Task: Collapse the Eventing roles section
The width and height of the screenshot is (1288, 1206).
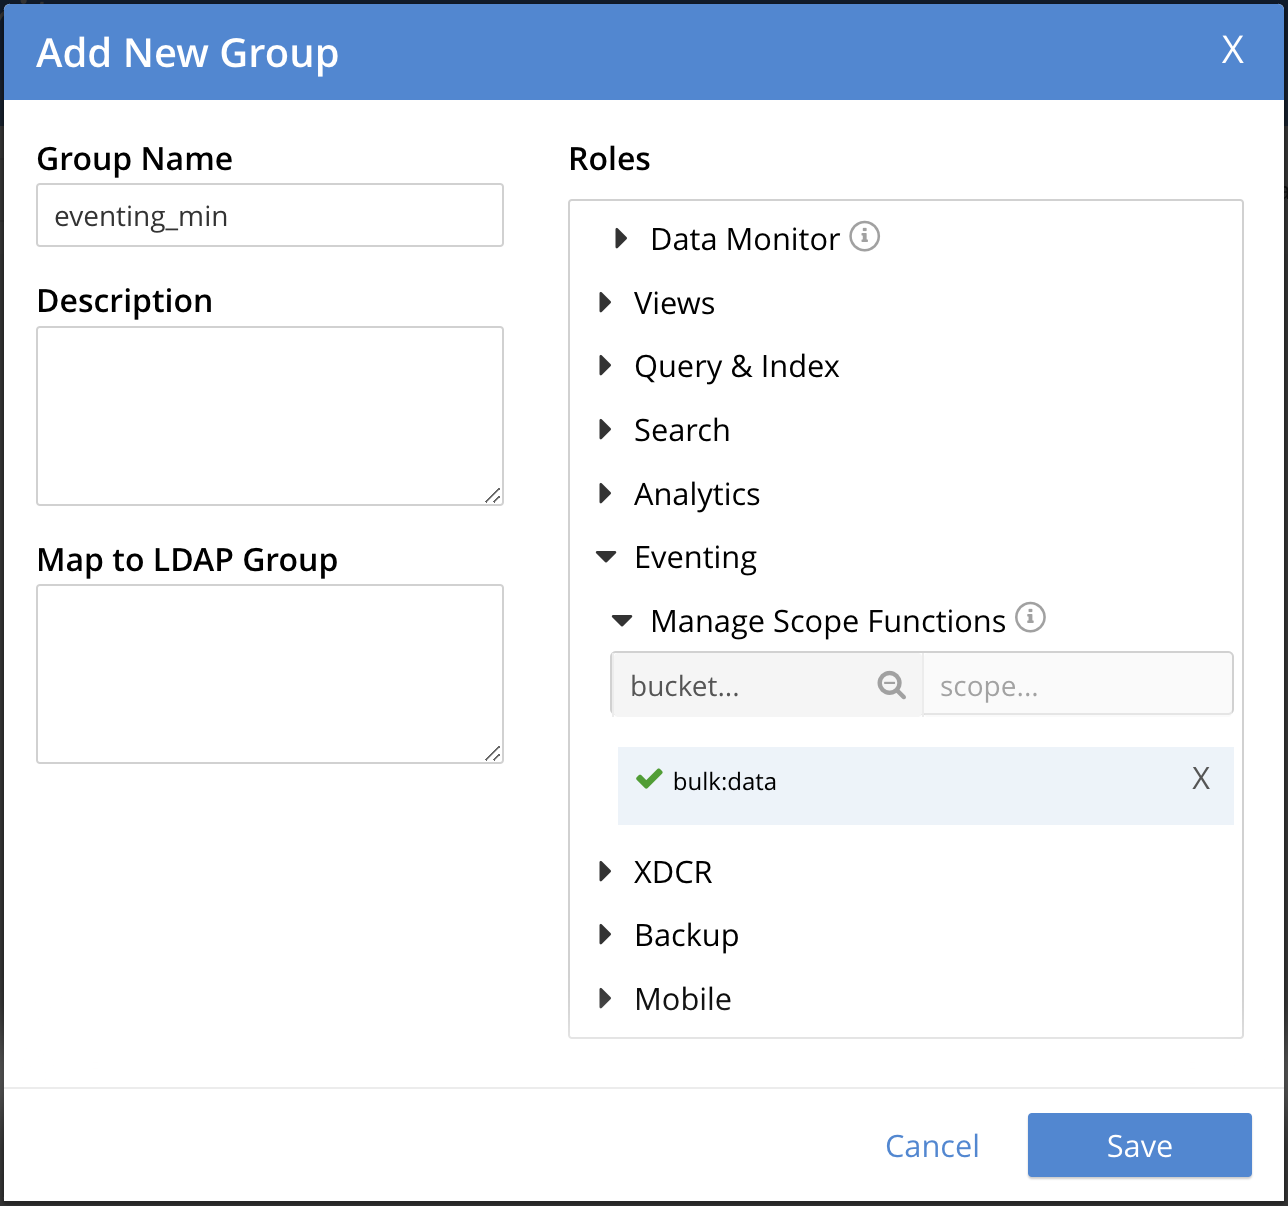Action: click(606, 557)
